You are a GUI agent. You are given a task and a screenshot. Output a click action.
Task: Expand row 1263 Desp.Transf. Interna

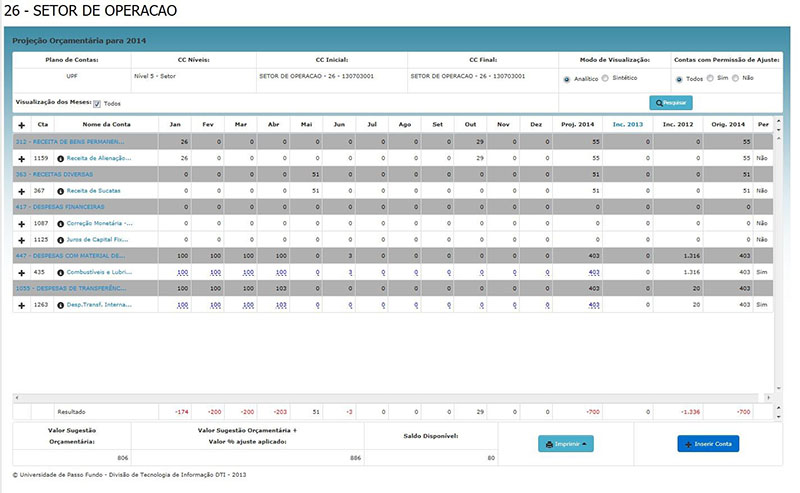click(21, 306)
